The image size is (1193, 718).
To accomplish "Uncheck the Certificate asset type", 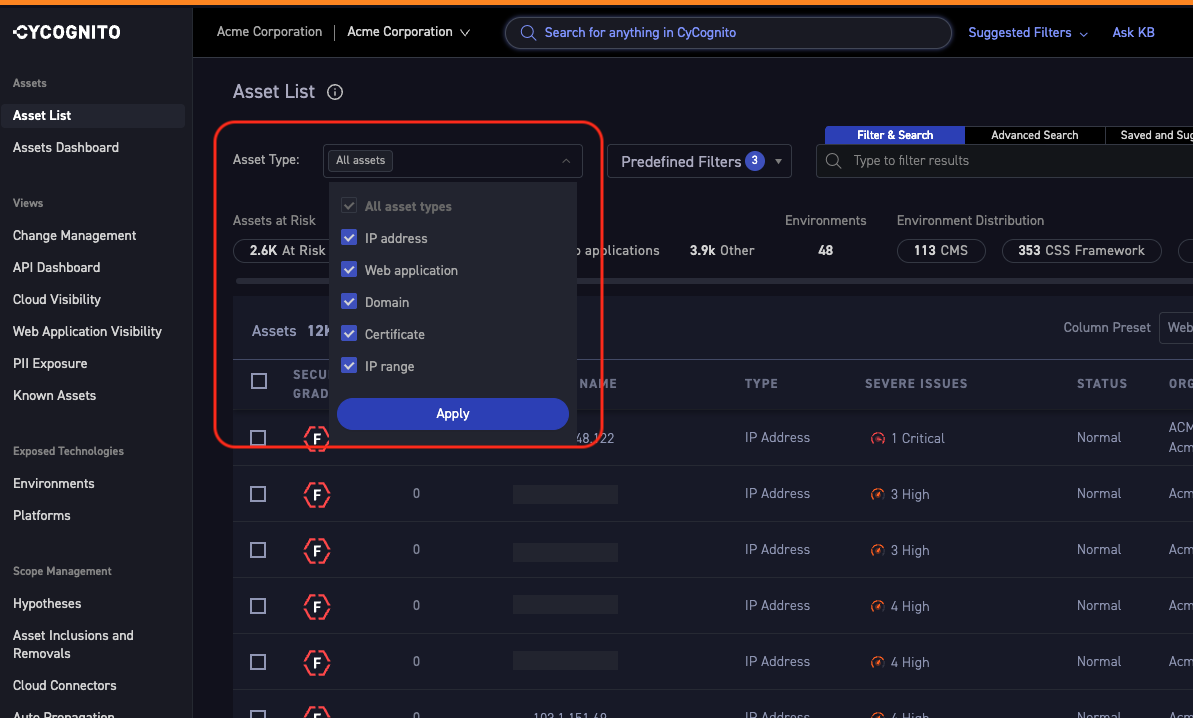I will 349,333.
